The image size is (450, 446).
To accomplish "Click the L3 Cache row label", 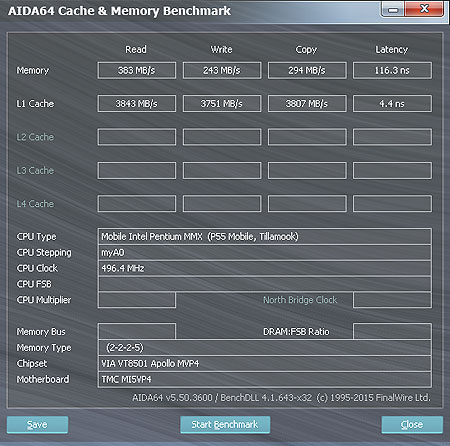I will [x=35, y=171].
